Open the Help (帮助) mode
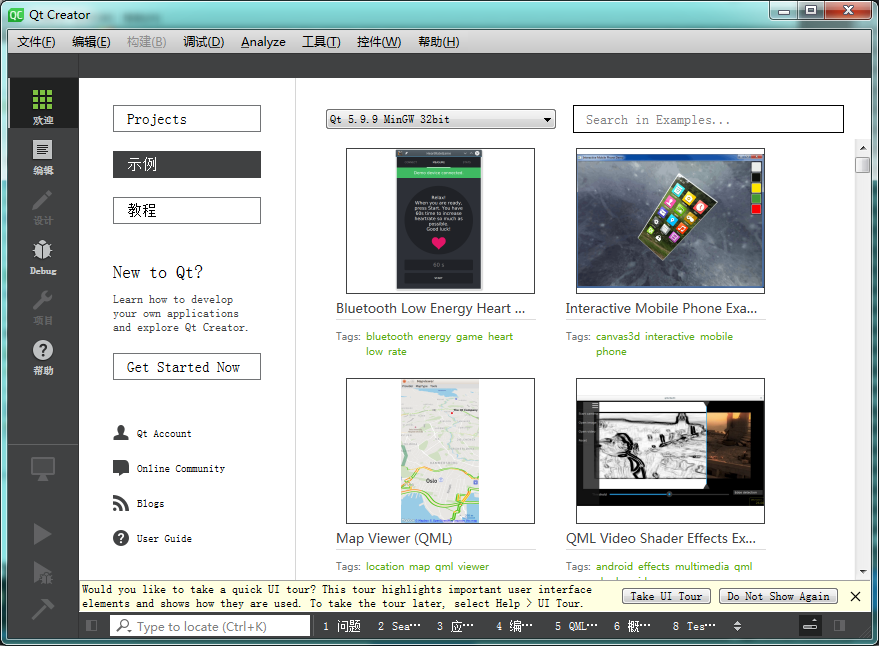Viewport: 879px width, 646px height. 43,358
